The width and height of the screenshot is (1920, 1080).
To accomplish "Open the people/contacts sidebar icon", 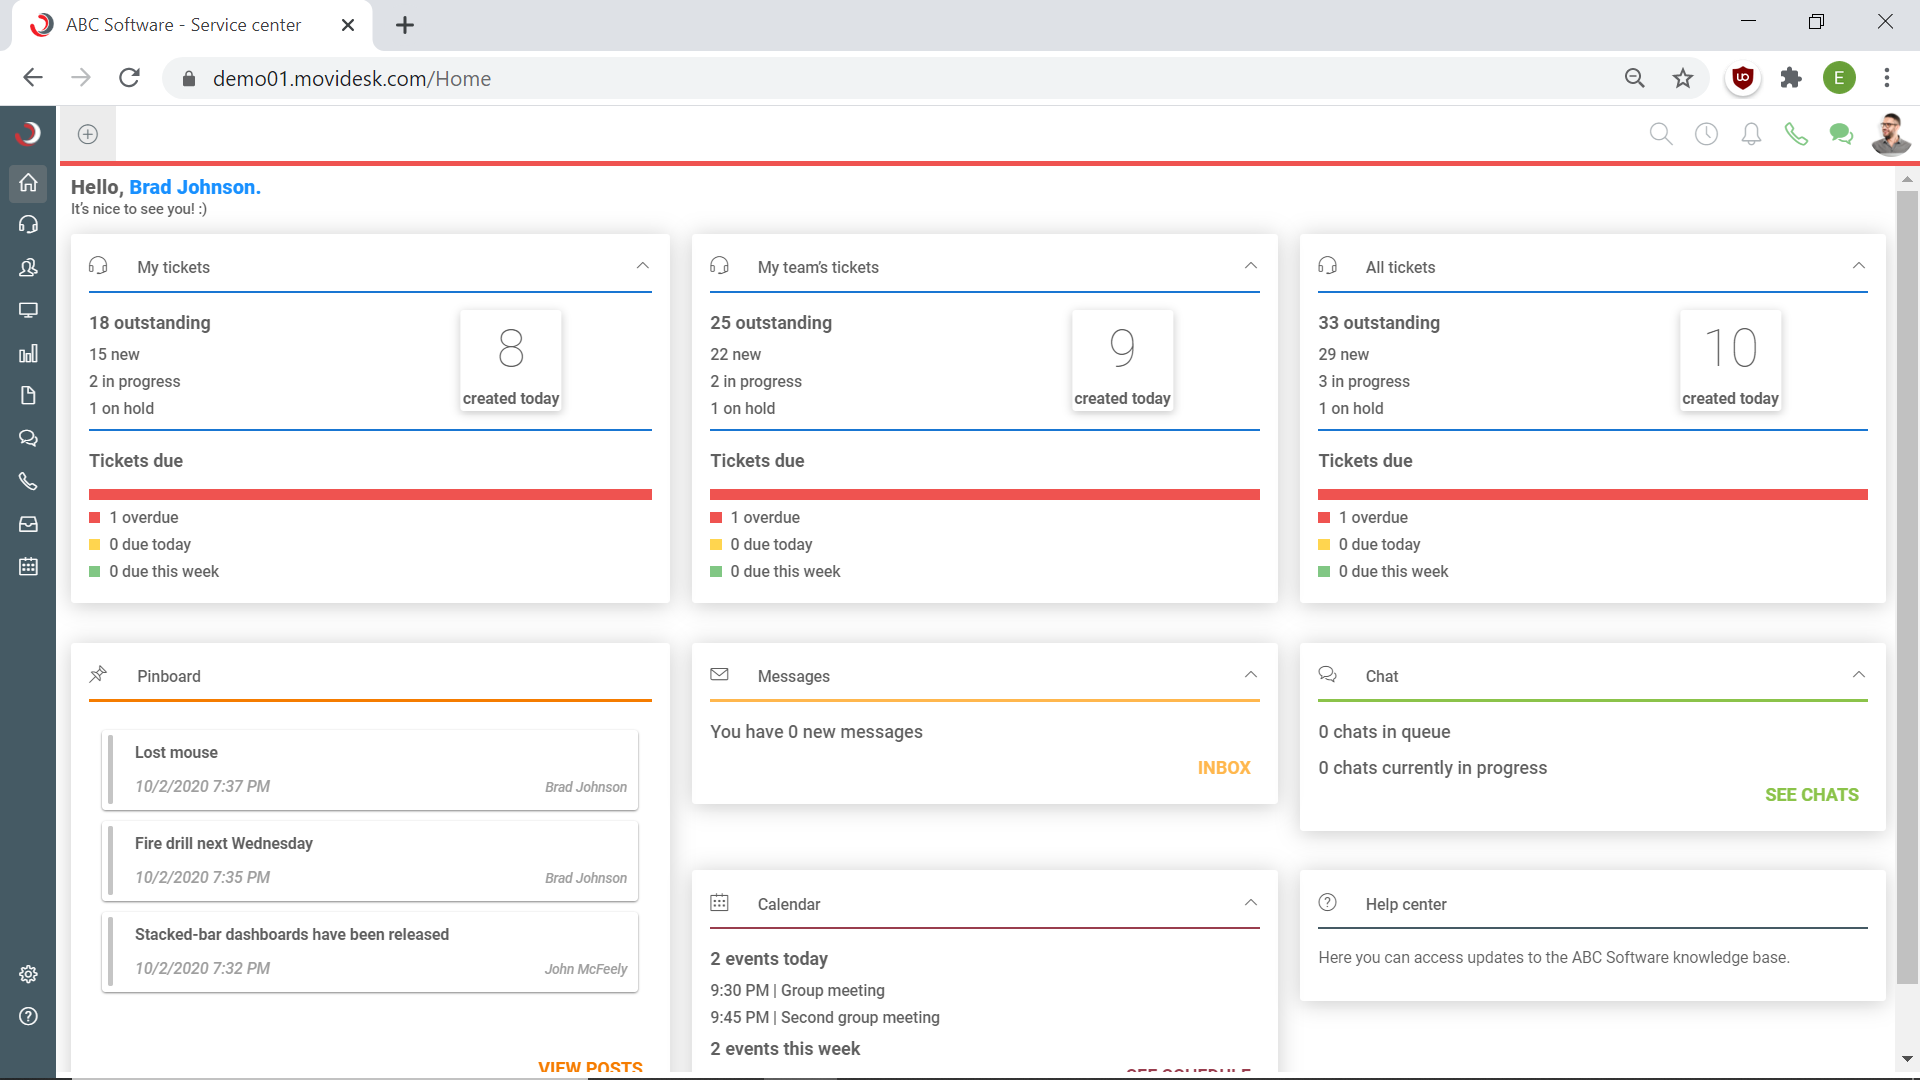I will 28,267.
